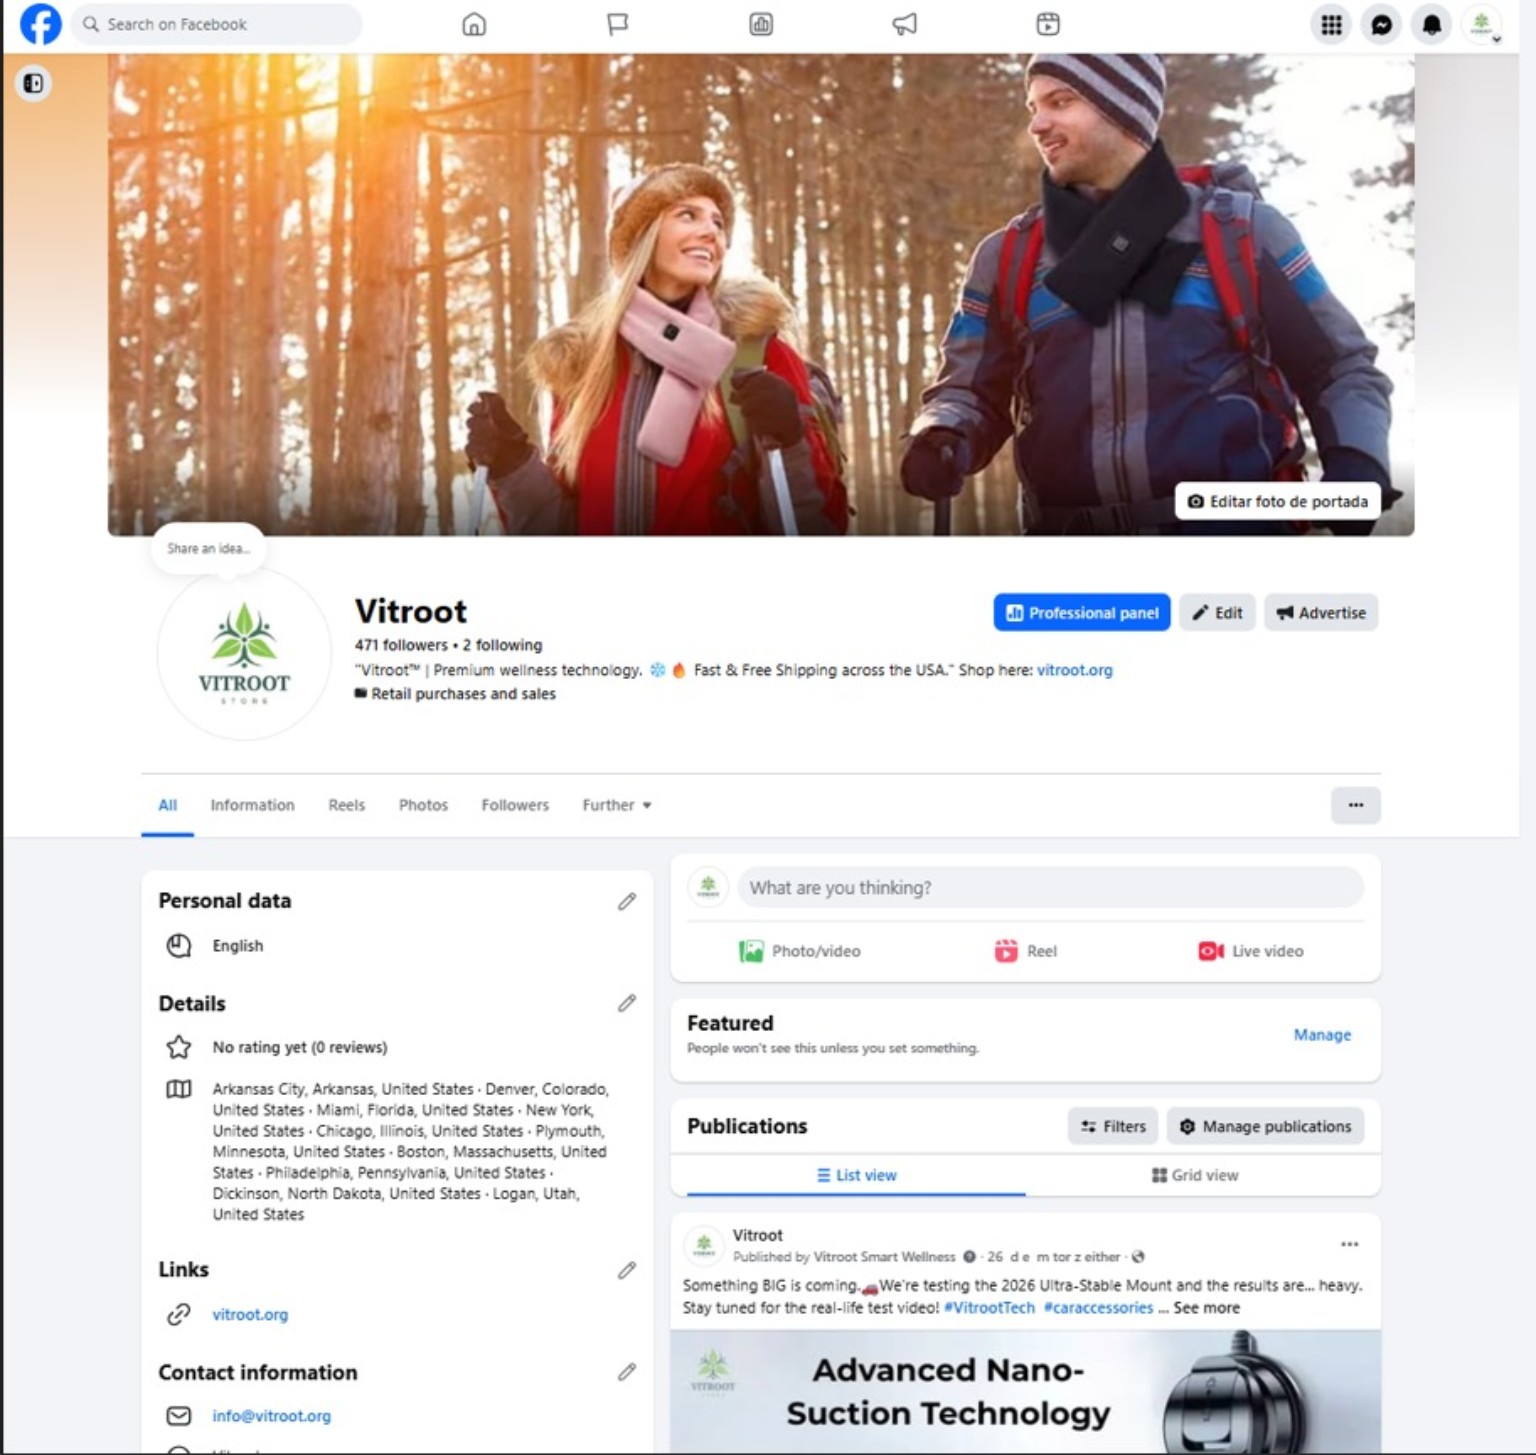This screenshot has width=1536, height=1455.
Task: Open Advanced Nano-Suction Technology post image
Action: coord(1025,1391)
